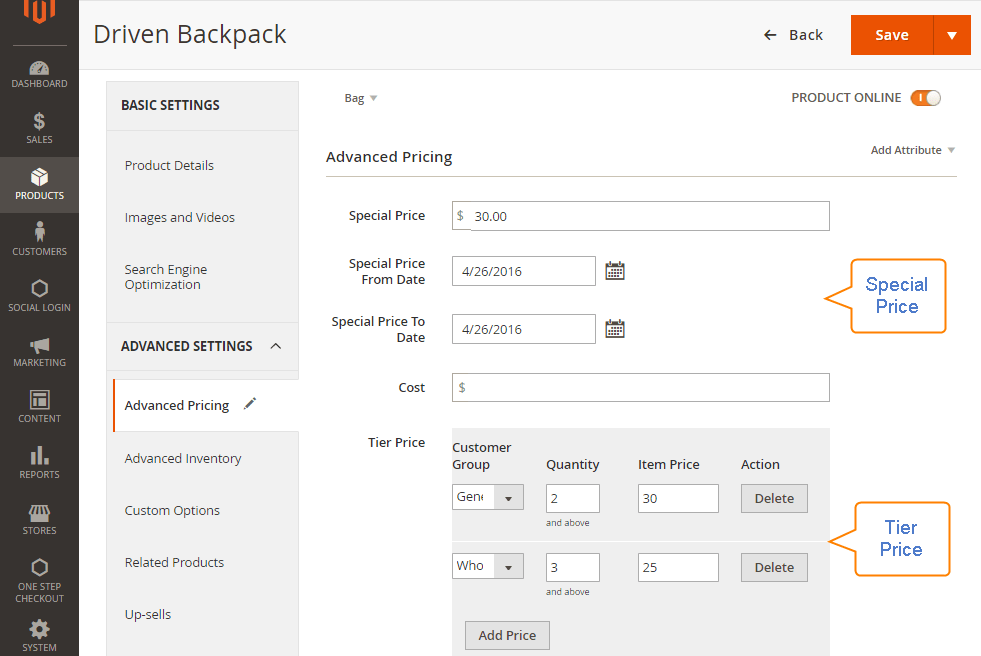
Task: Focus the Special Price From Date field
Action: 524,271
